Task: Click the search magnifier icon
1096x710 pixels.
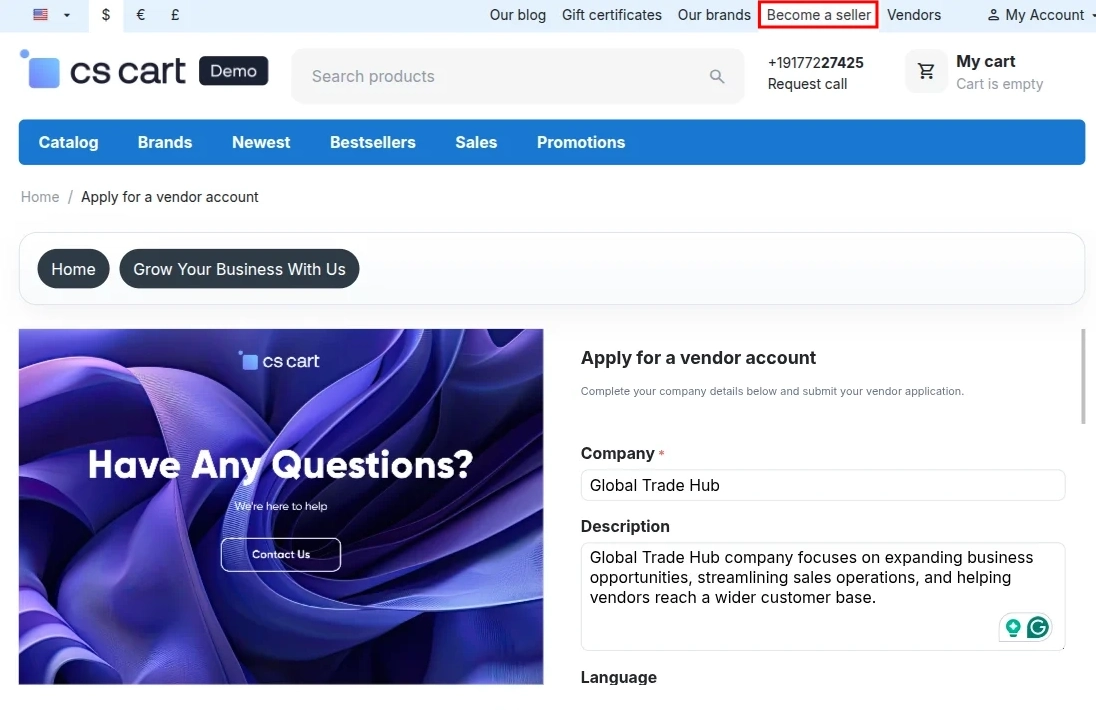Action: tap(716, 76)
